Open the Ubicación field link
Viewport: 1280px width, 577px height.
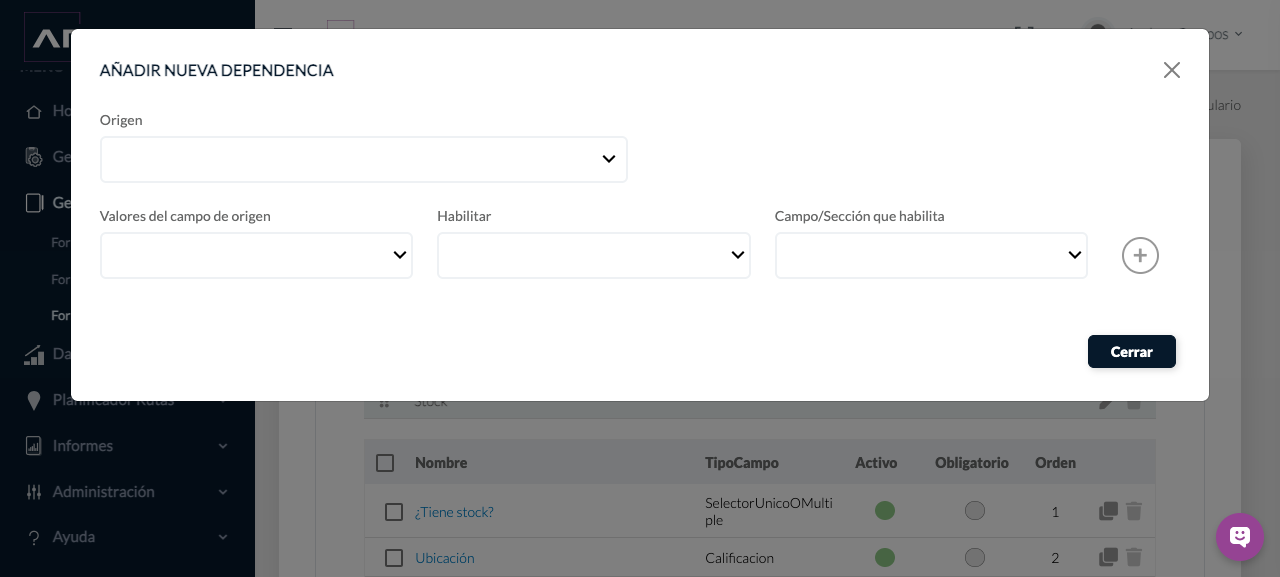445,558
